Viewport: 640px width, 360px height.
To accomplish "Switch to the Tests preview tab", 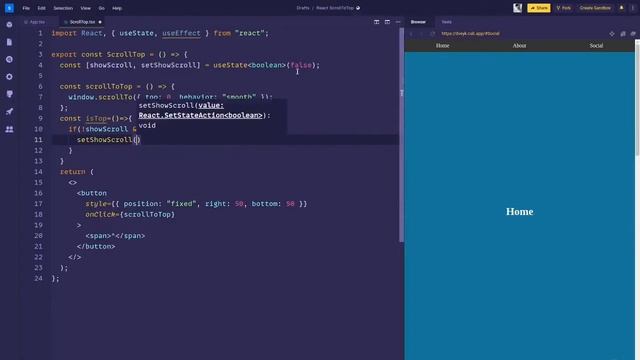I will (447, 22).
